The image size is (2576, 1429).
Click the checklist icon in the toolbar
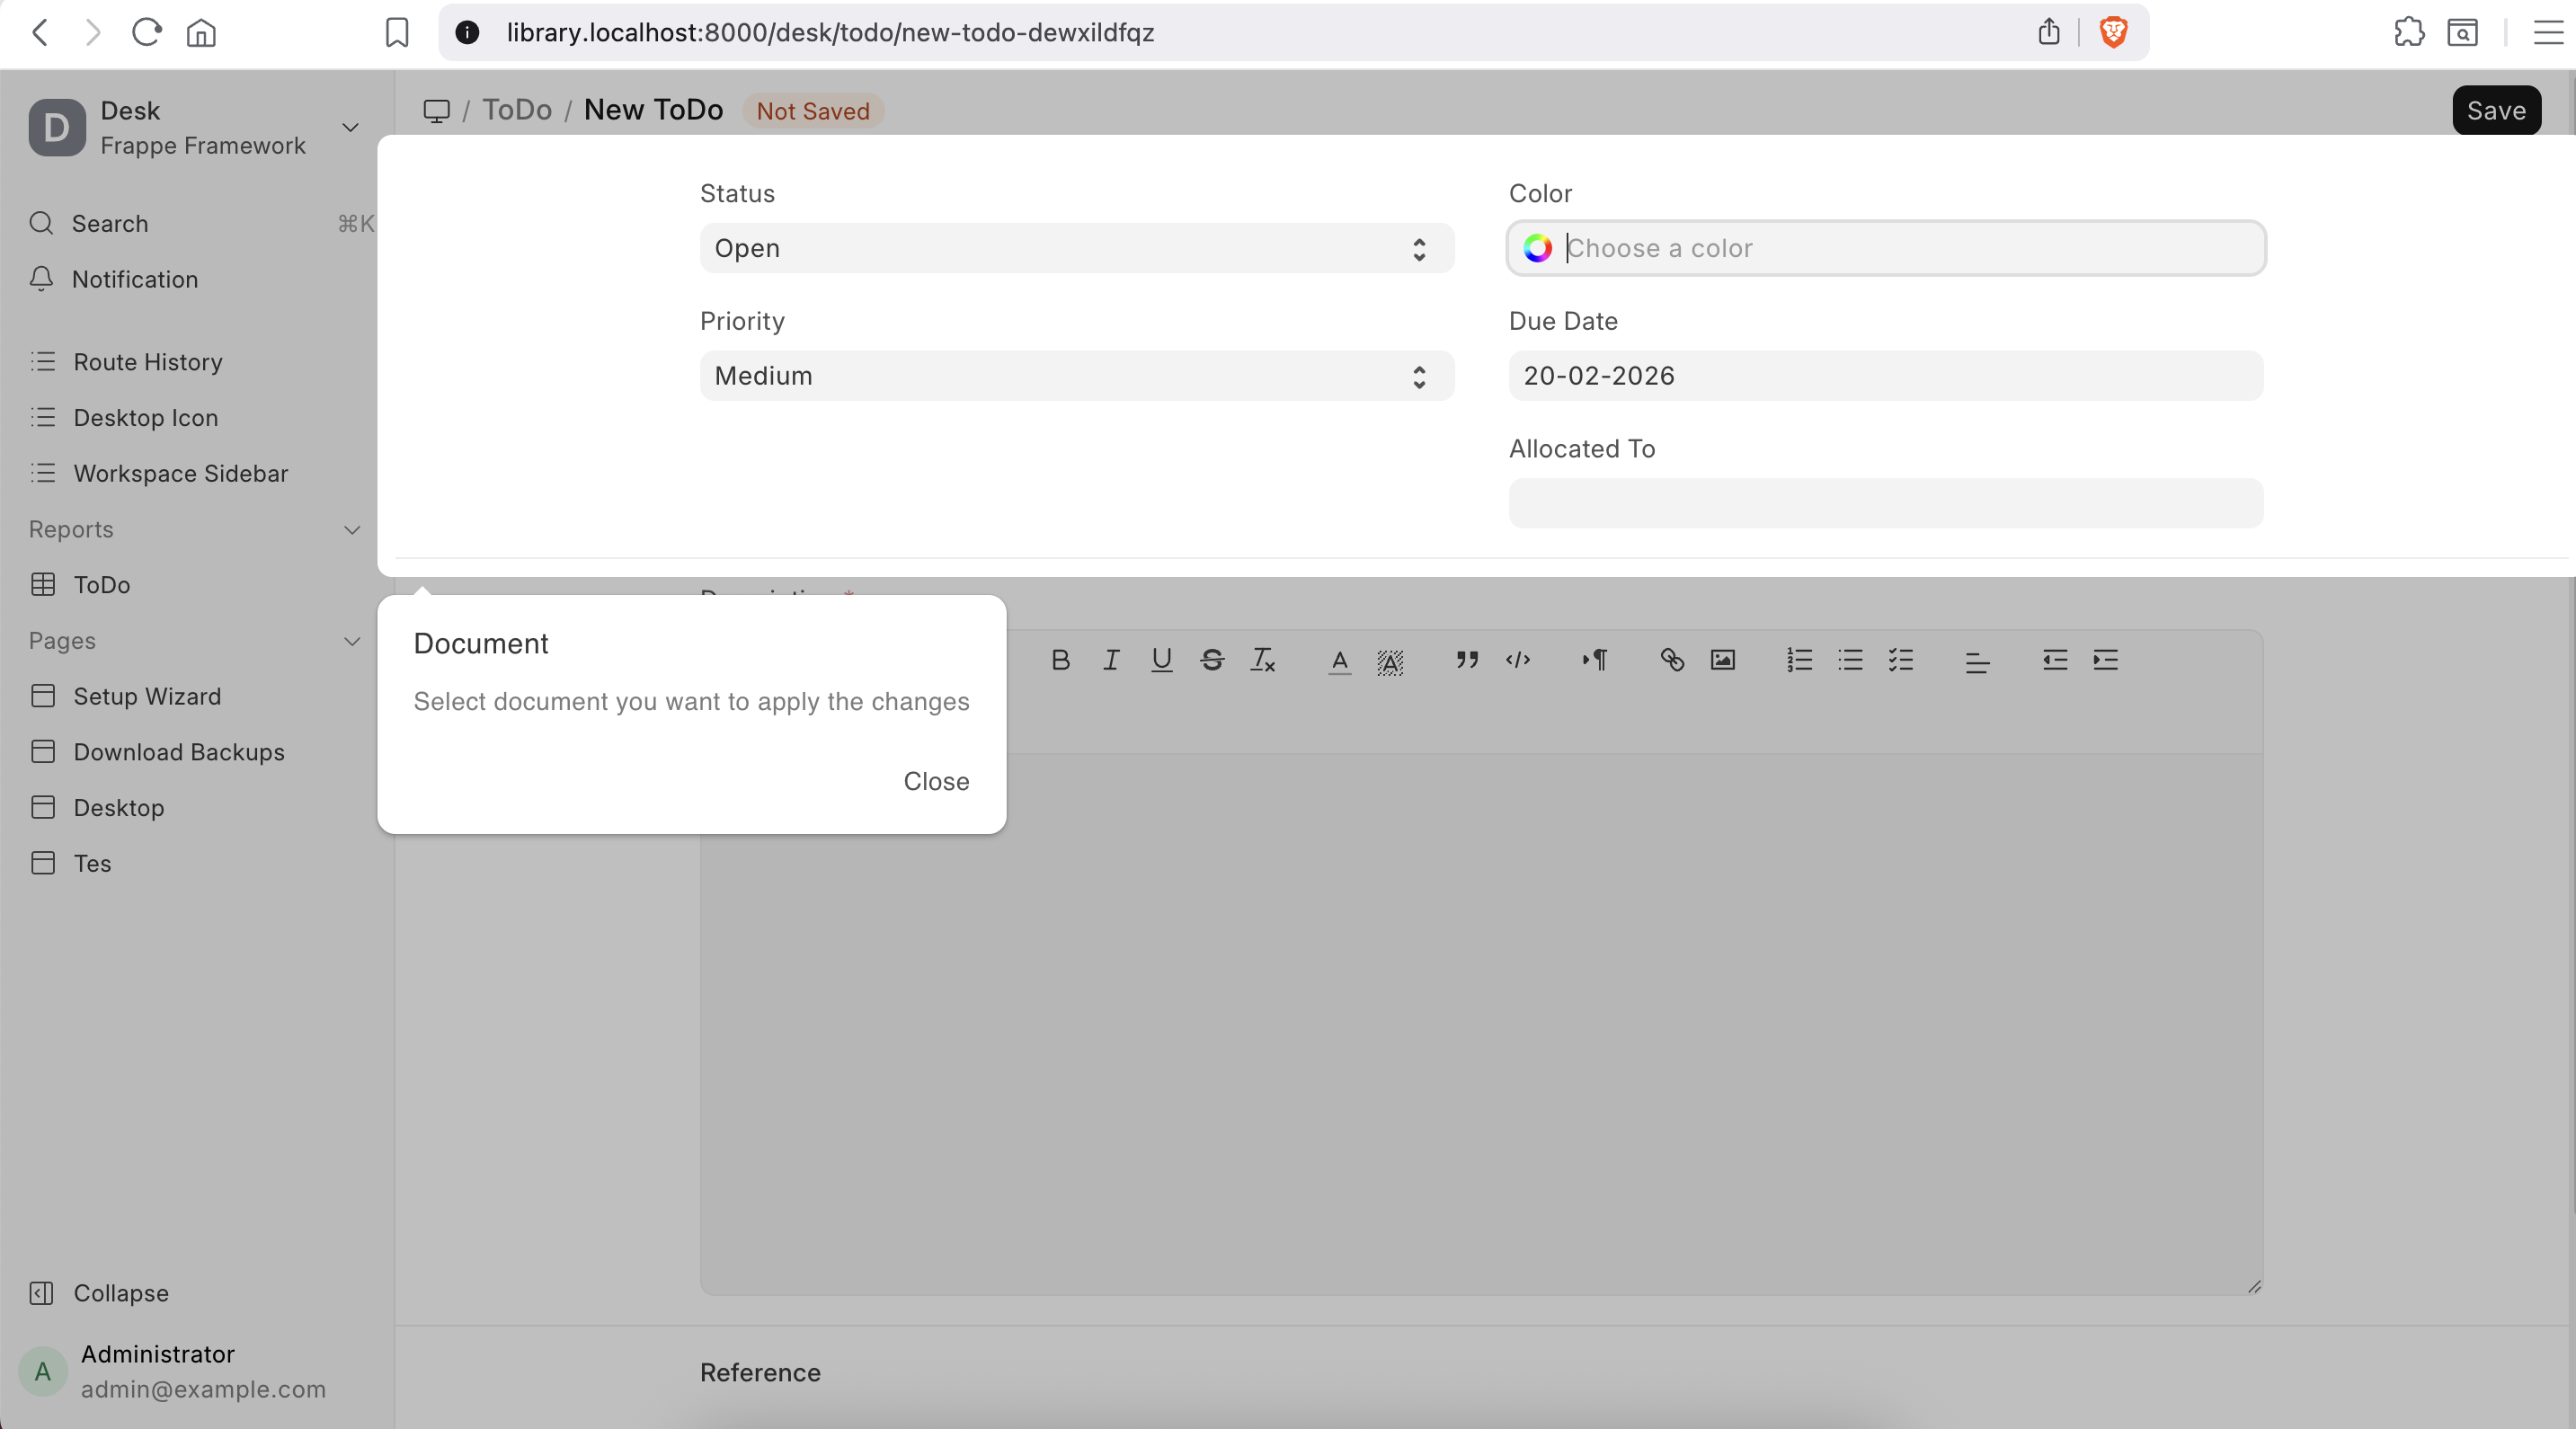pos(1900,660)
